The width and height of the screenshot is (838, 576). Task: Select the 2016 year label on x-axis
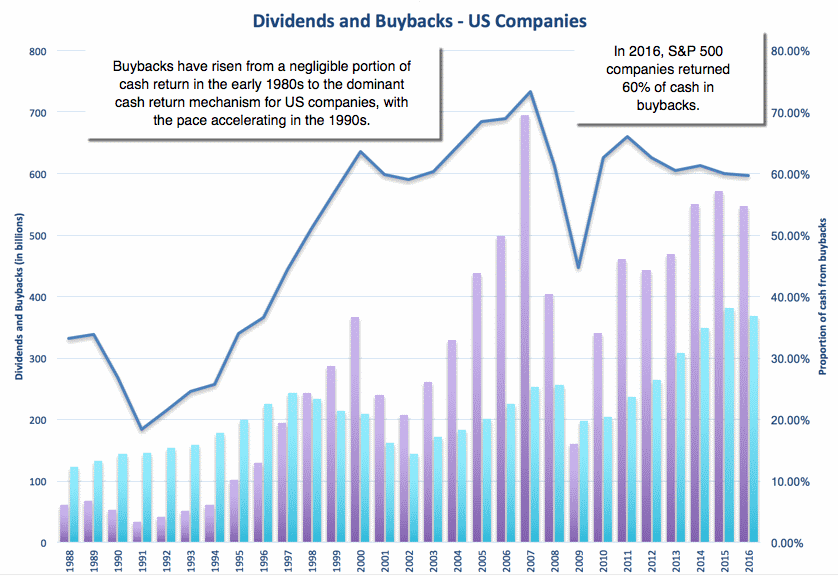748,561
